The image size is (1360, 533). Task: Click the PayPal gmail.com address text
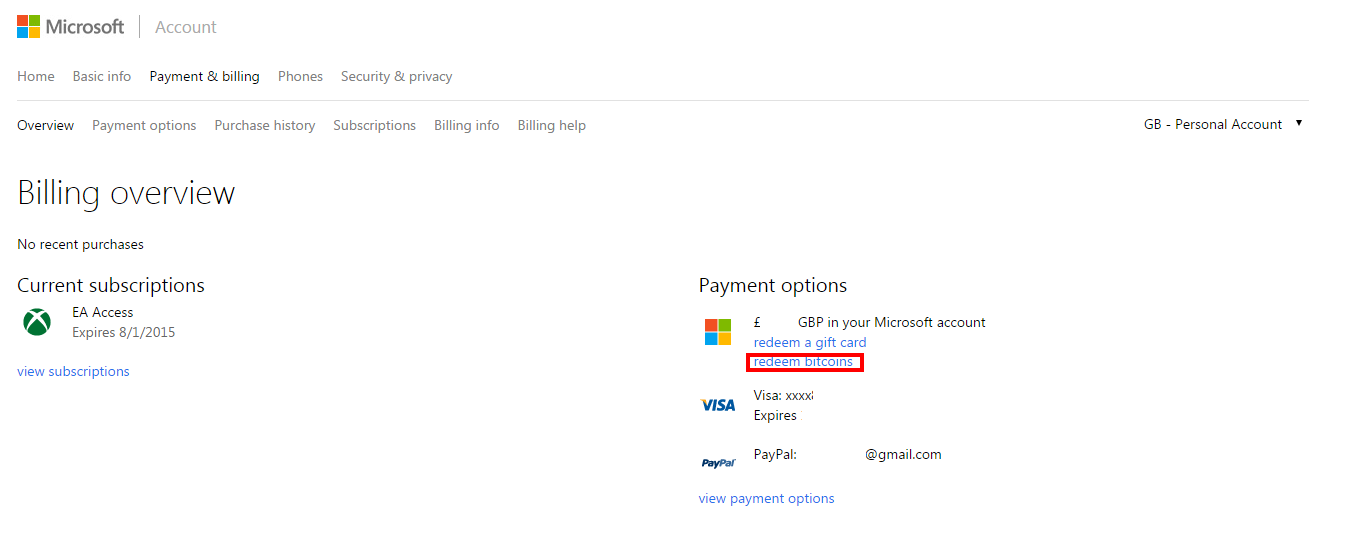pos(904,454)
